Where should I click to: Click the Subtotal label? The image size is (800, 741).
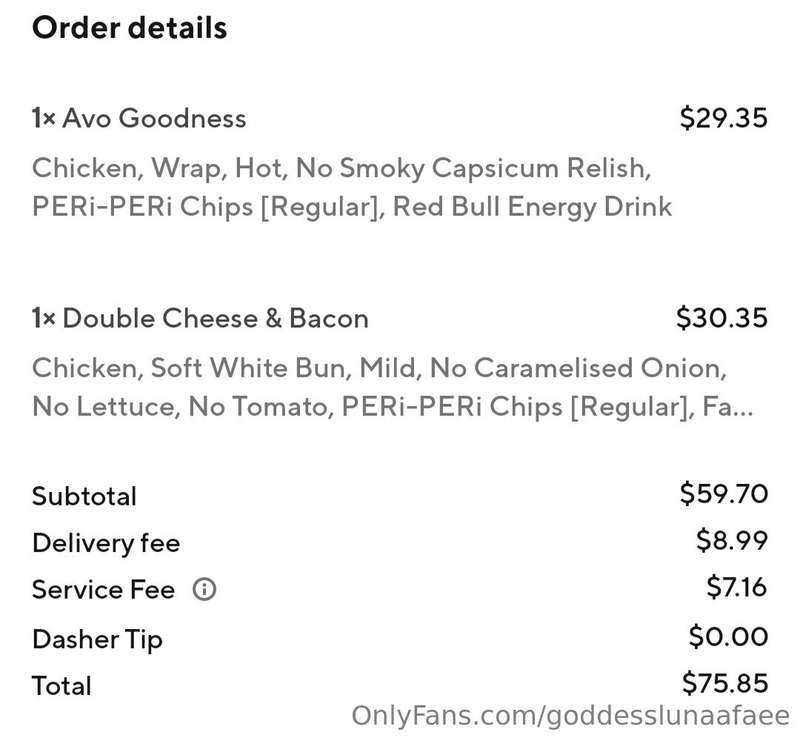[x=84, y=496]
